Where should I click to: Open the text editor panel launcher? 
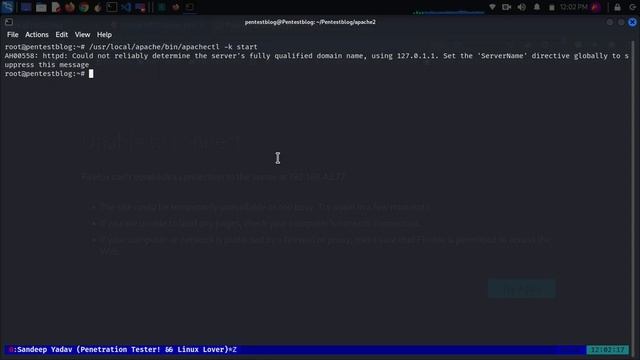coord(56,7)
